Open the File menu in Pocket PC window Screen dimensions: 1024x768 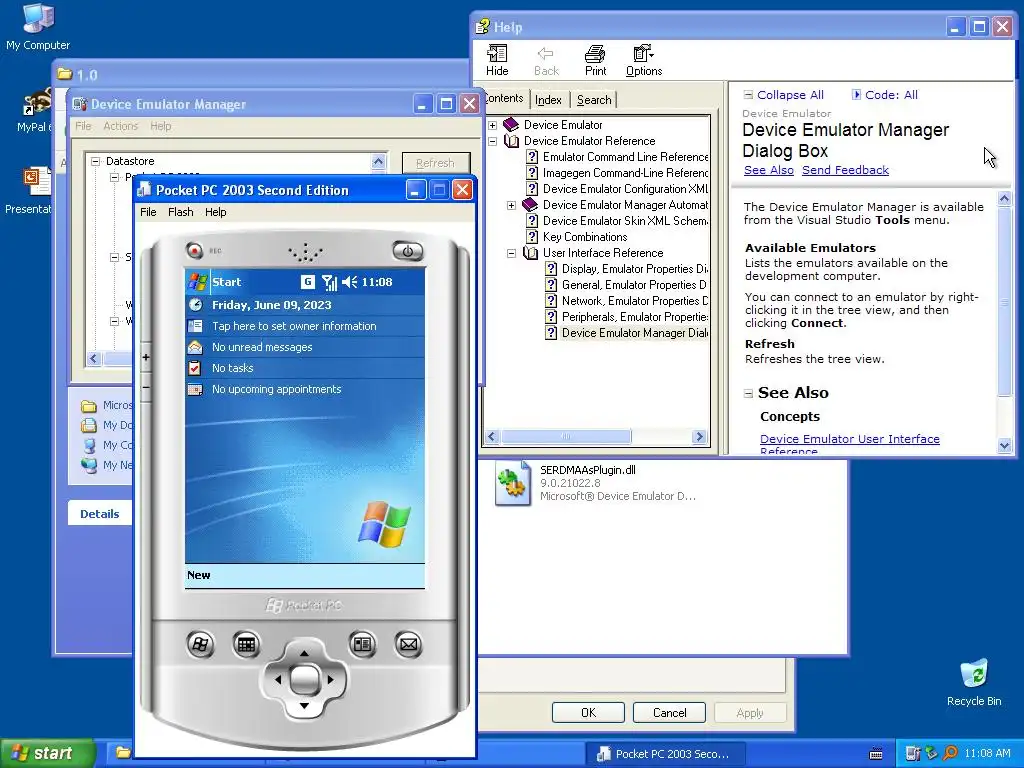pos(148,212)
